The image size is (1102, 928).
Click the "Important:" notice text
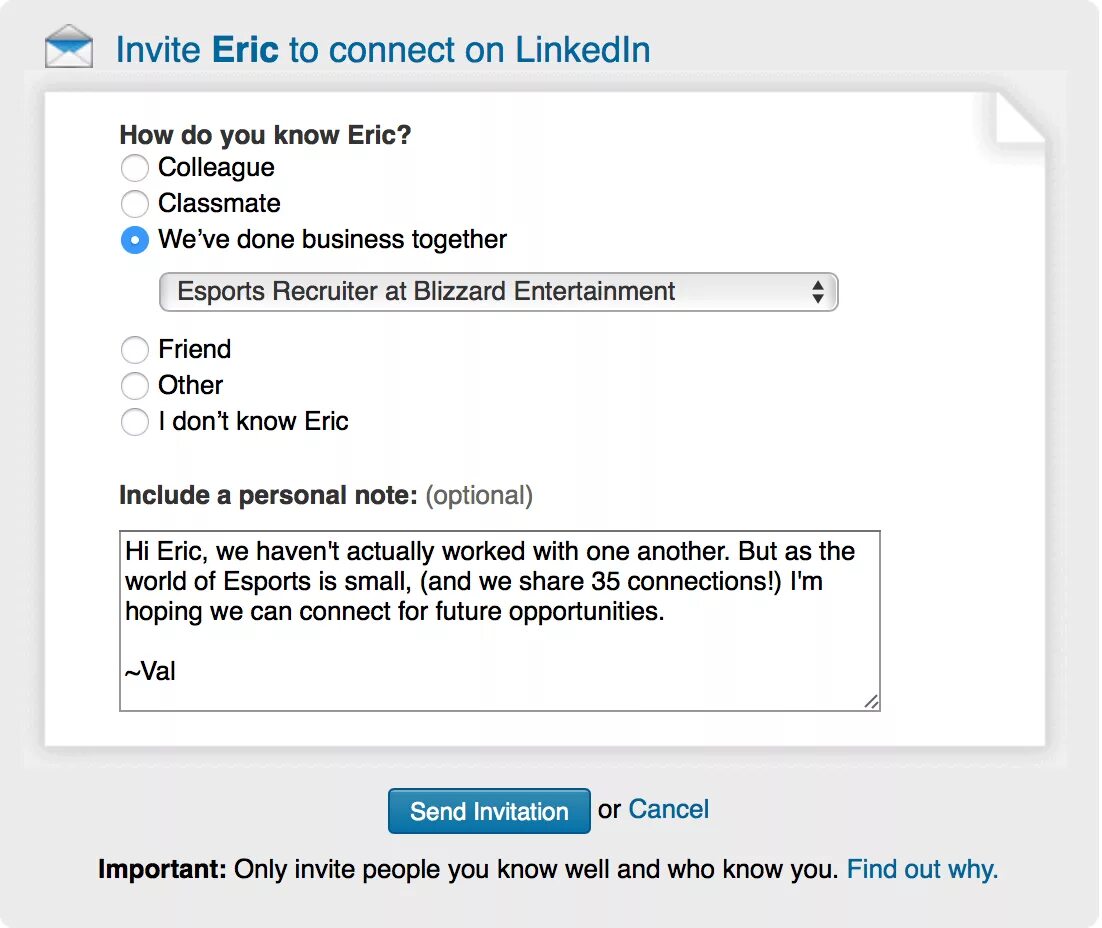tap(163, 869)
